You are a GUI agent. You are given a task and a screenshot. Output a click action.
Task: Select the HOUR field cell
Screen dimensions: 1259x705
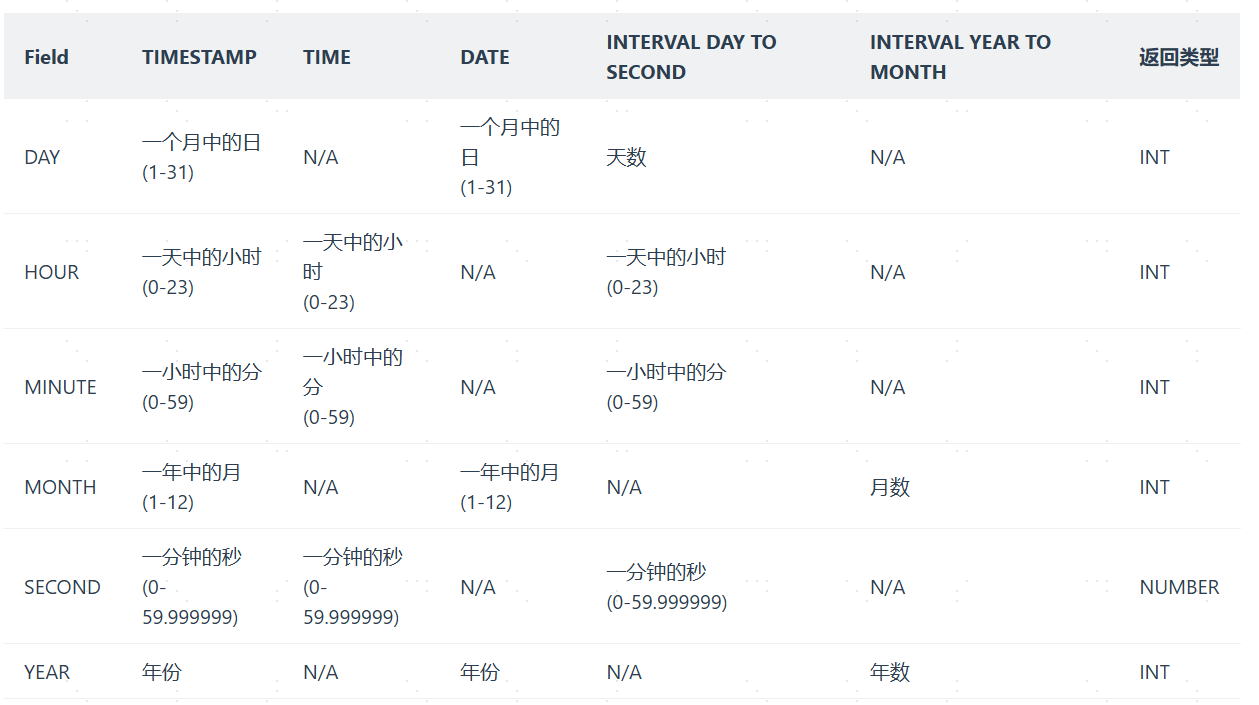(51, 272)
